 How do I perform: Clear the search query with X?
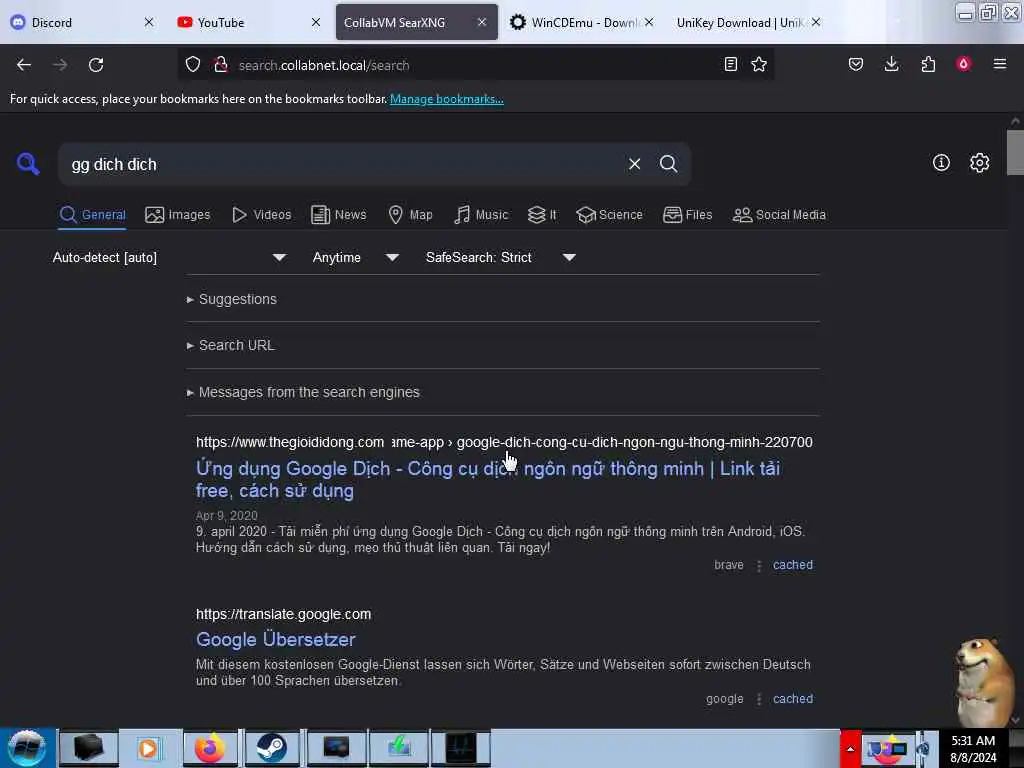pyautogui.click(x=634, y=164)
